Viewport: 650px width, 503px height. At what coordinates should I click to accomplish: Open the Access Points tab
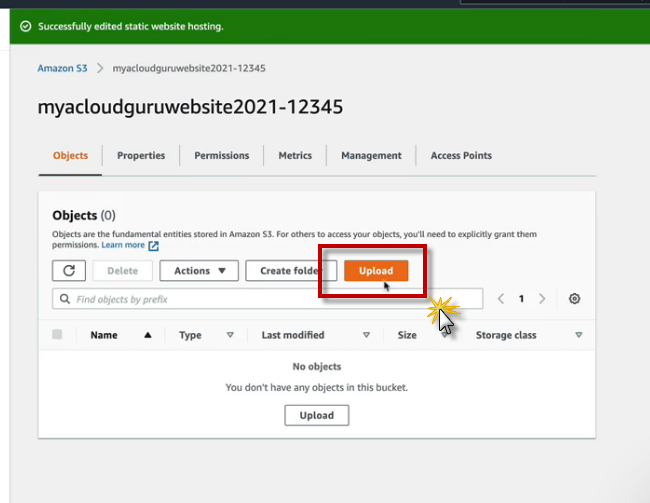(x=461, y=156)
